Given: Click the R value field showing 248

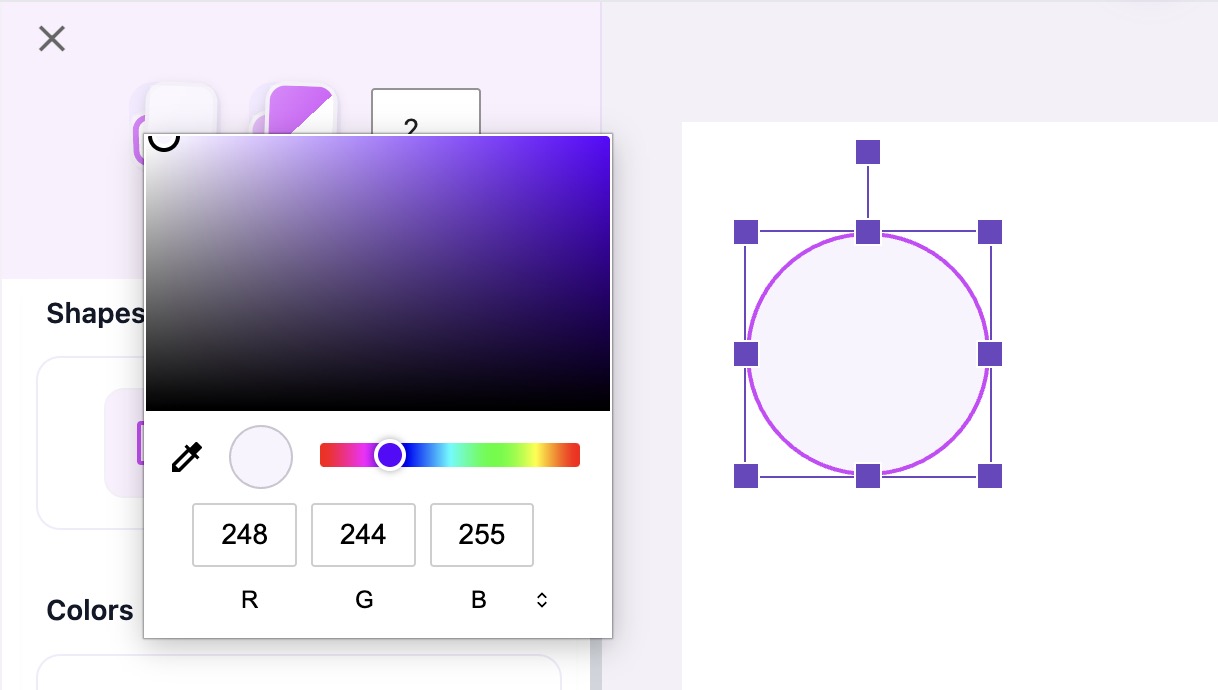Looking at the screenshot, I should click(x=245, y=535).
